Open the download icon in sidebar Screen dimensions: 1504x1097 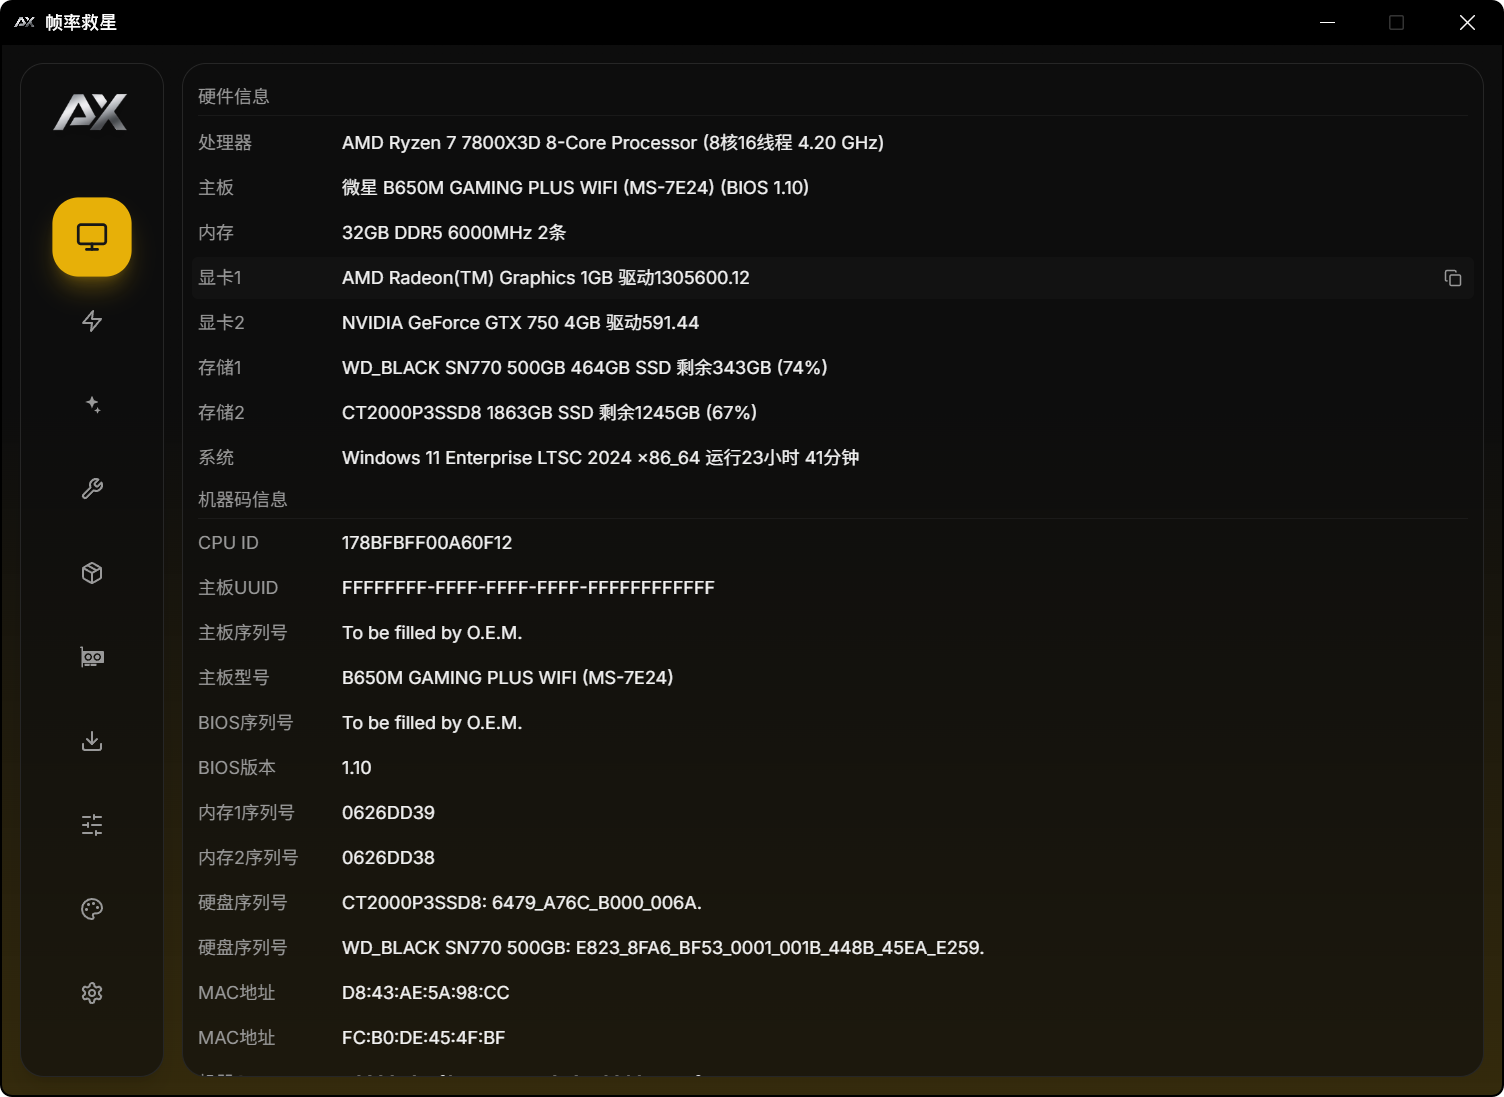92,741
